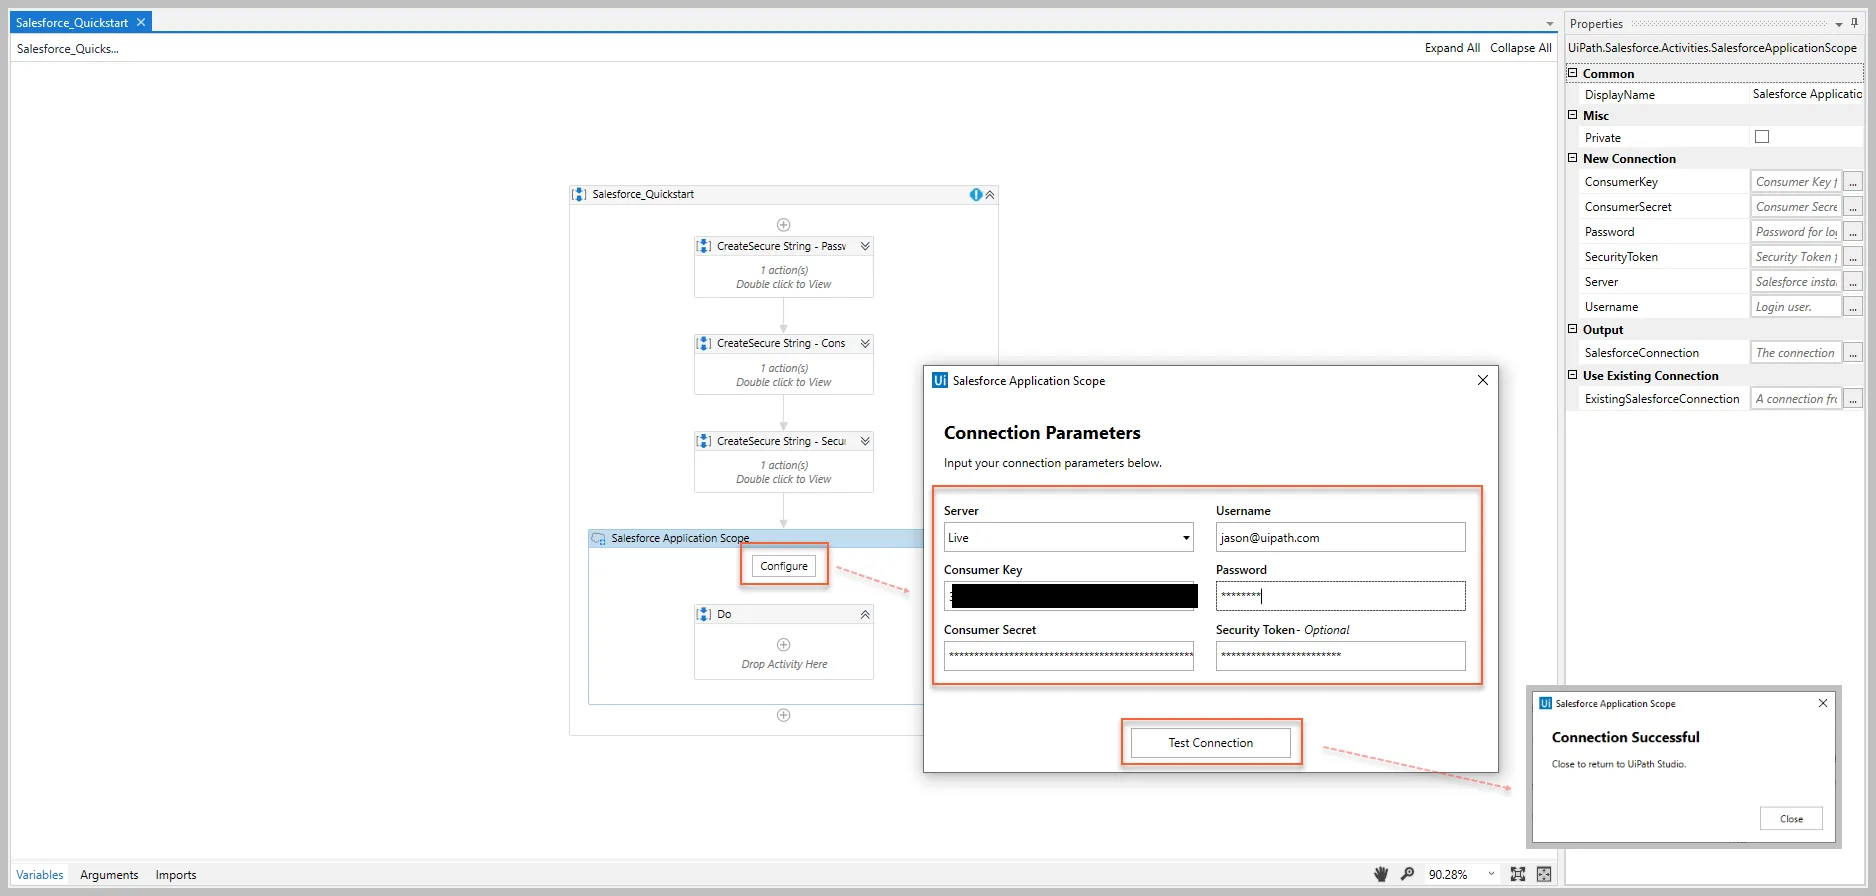This screenshot has width=1876, height=896.
Task: Click Collapse All link
Action: click(1521, 48)
